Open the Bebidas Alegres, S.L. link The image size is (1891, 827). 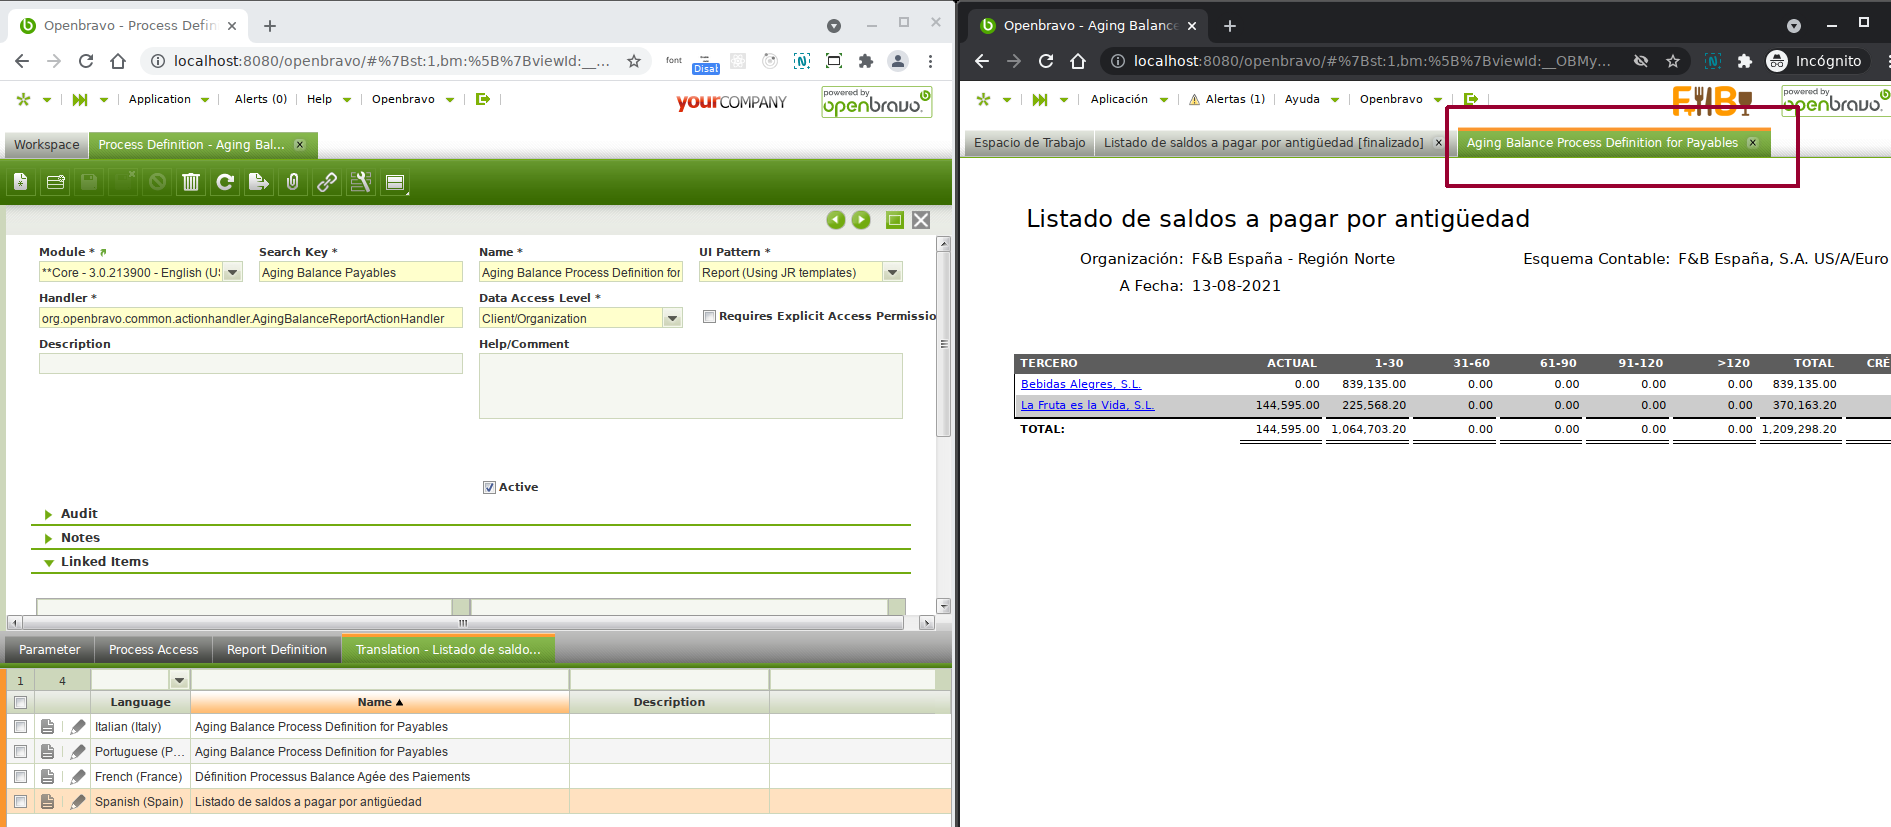(1080, 384)
